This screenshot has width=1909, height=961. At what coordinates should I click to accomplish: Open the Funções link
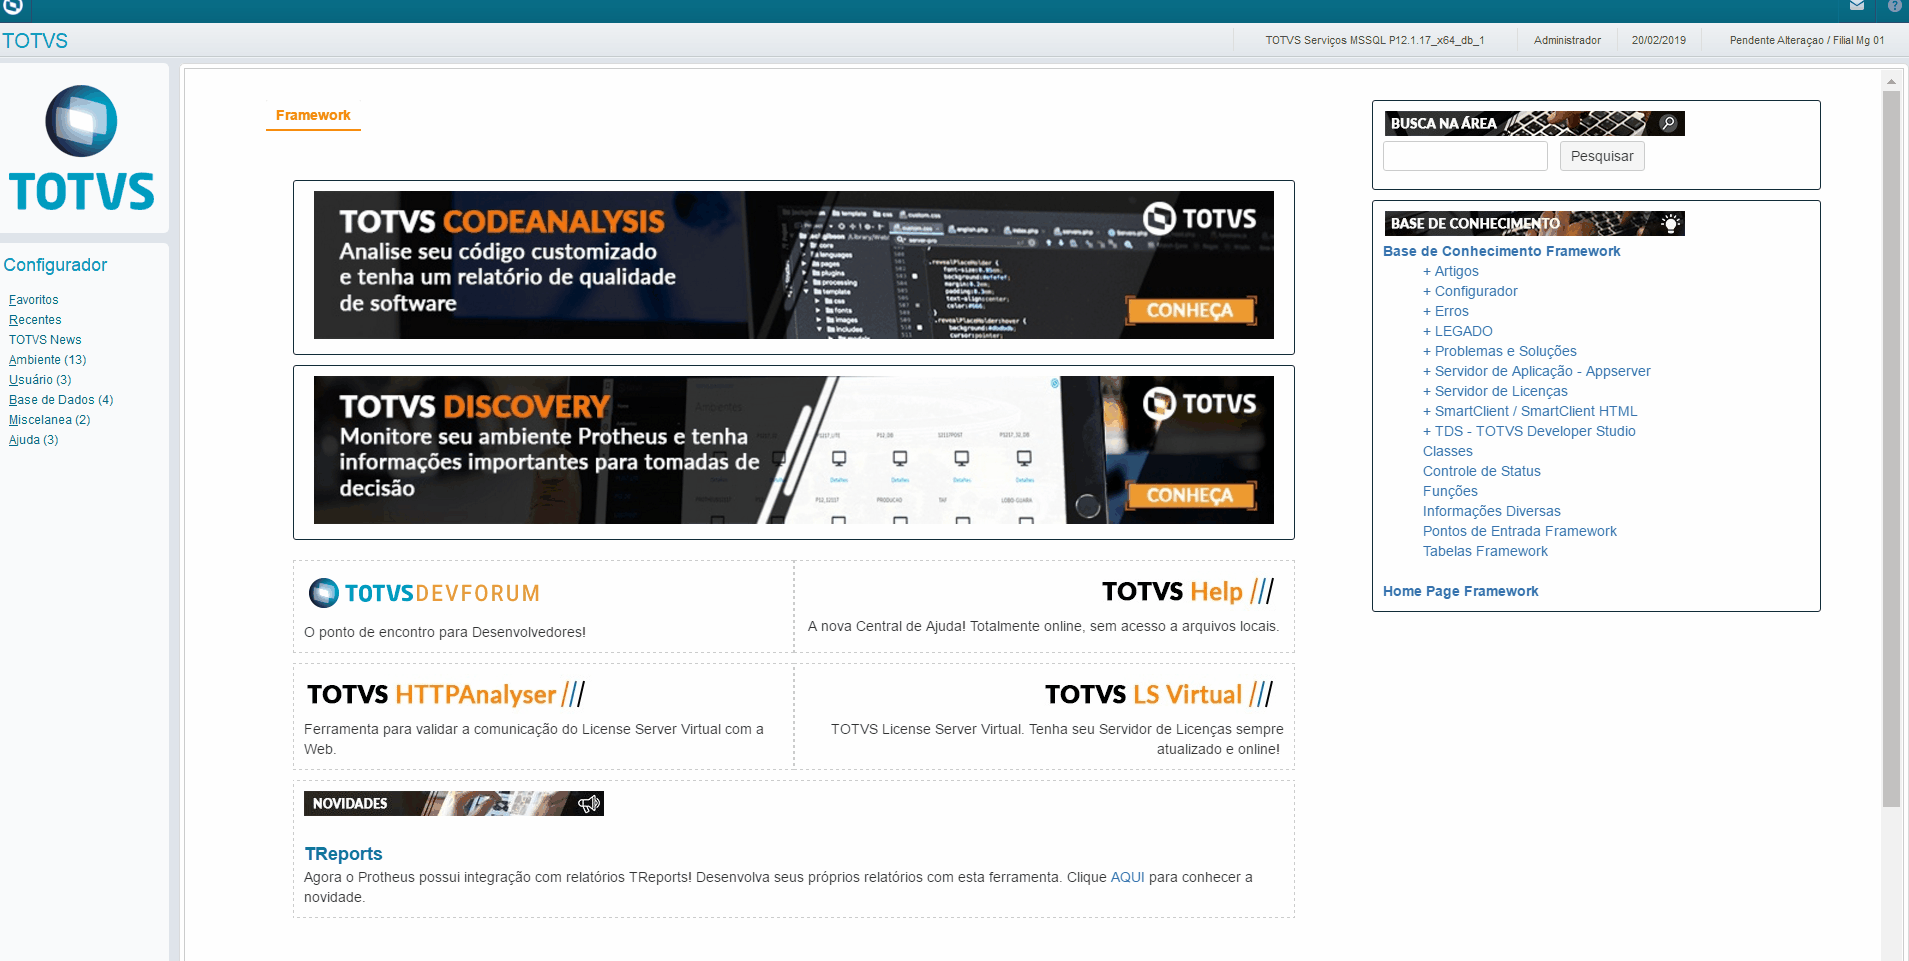tap(1450, 491)
